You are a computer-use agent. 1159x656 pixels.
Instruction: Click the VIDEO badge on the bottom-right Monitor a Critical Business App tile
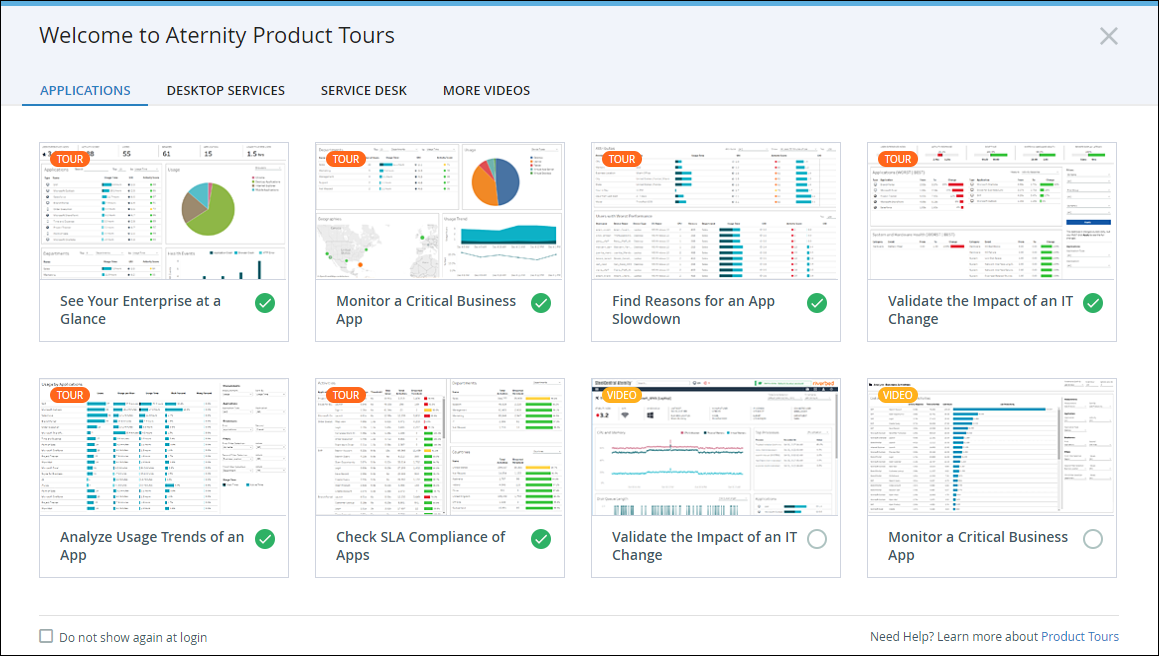pos(898,394)
